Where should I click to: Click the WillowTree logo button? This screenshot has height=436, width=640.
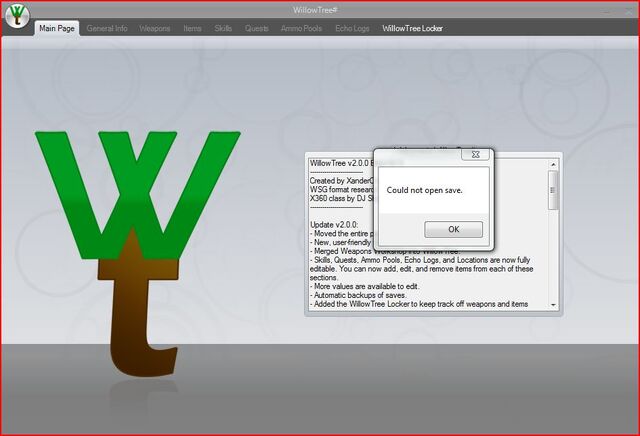18,16
